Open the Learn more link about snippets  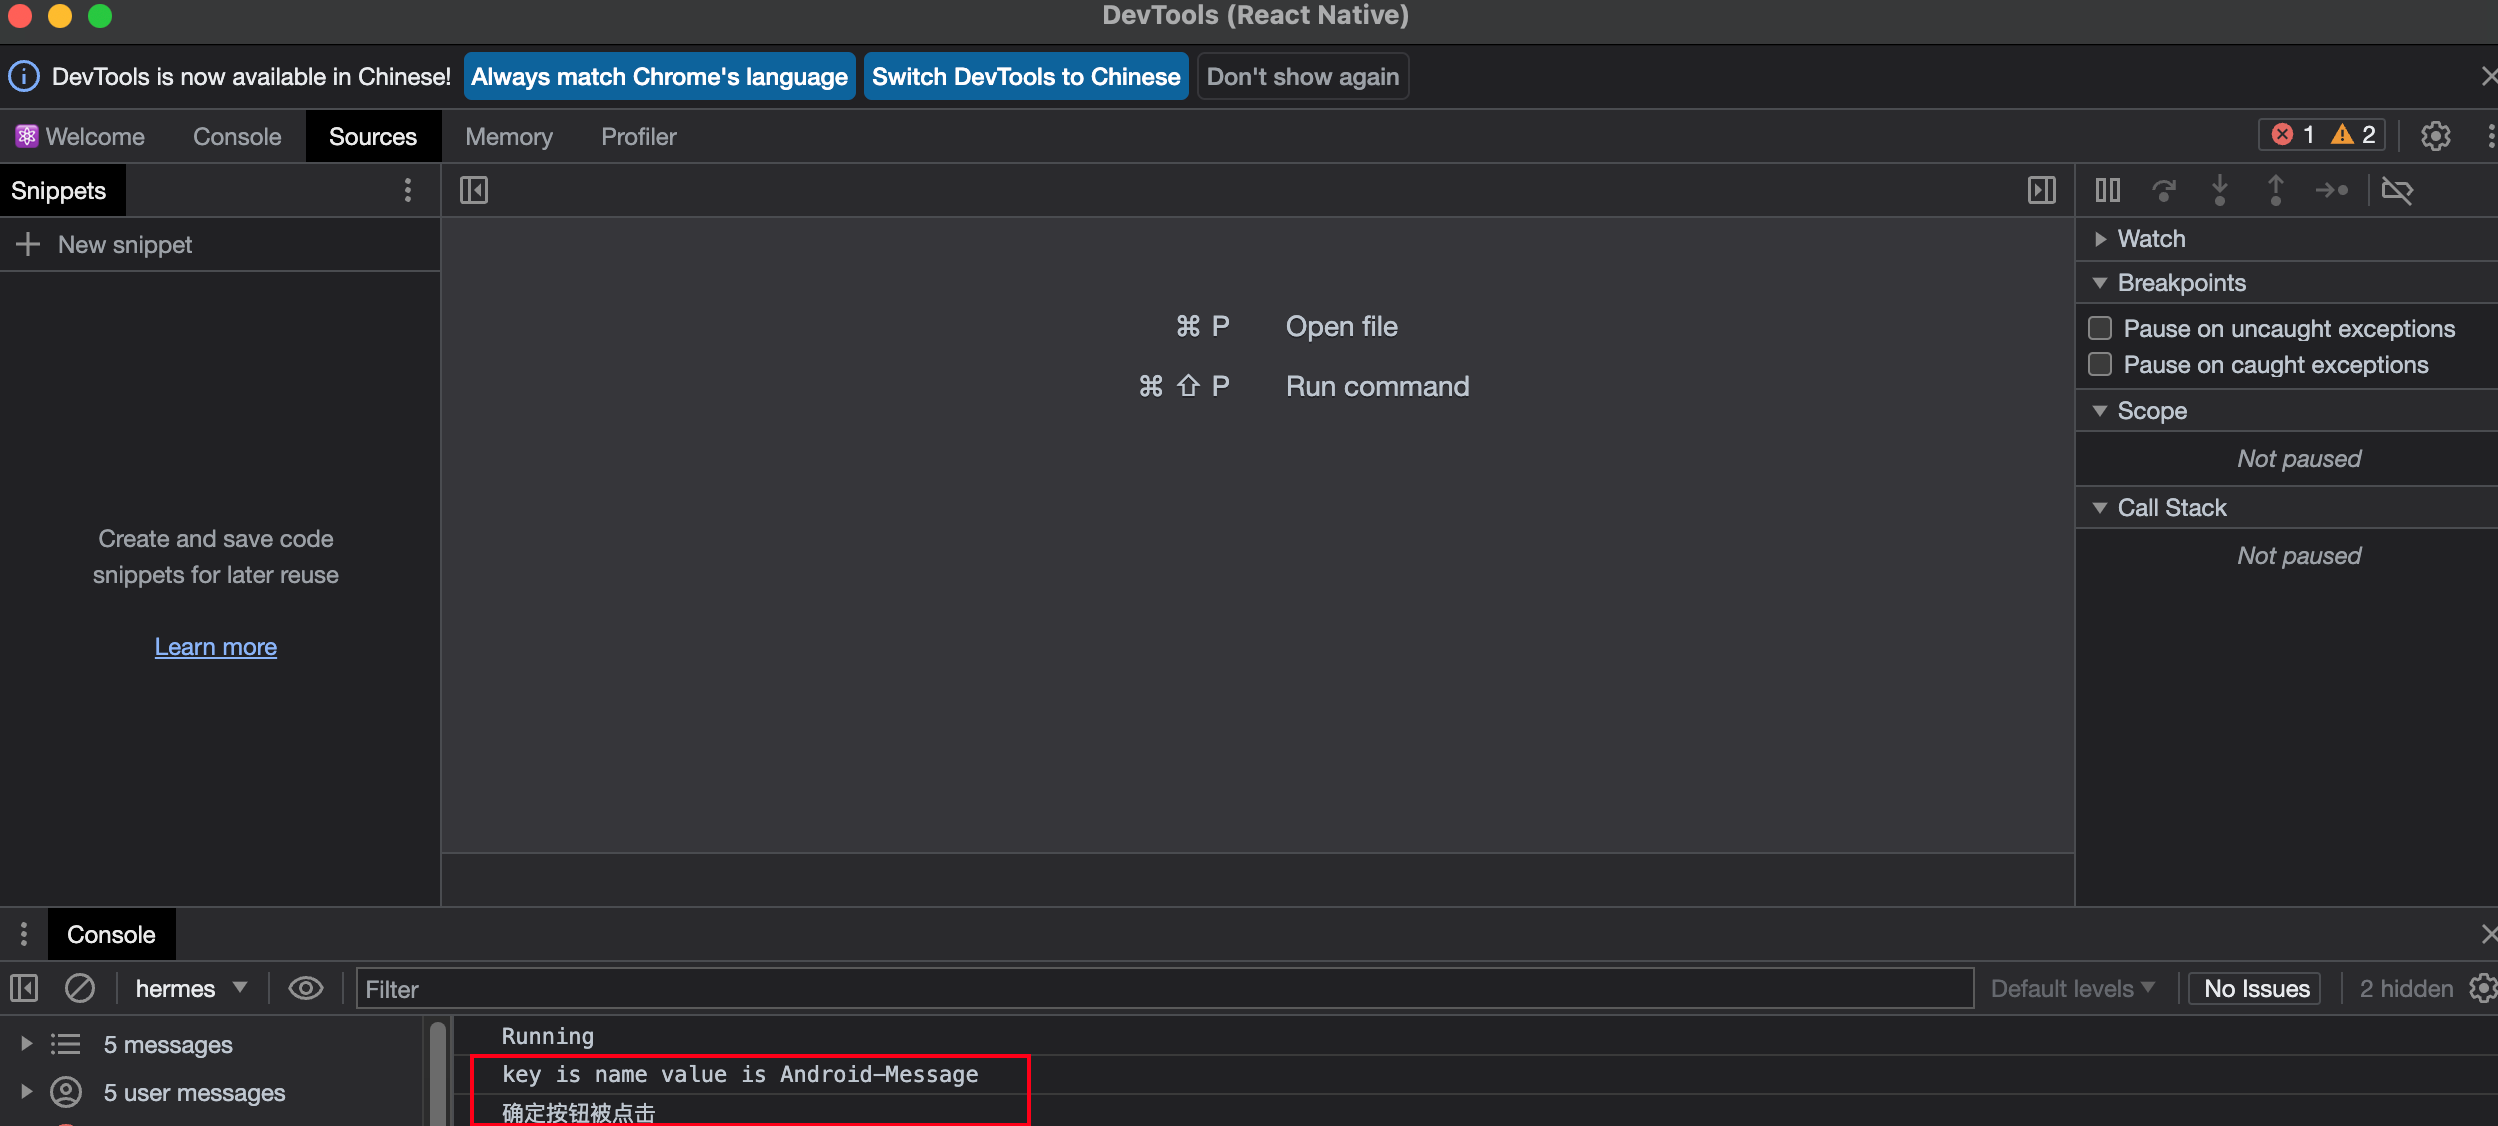(x=215, y=646)
